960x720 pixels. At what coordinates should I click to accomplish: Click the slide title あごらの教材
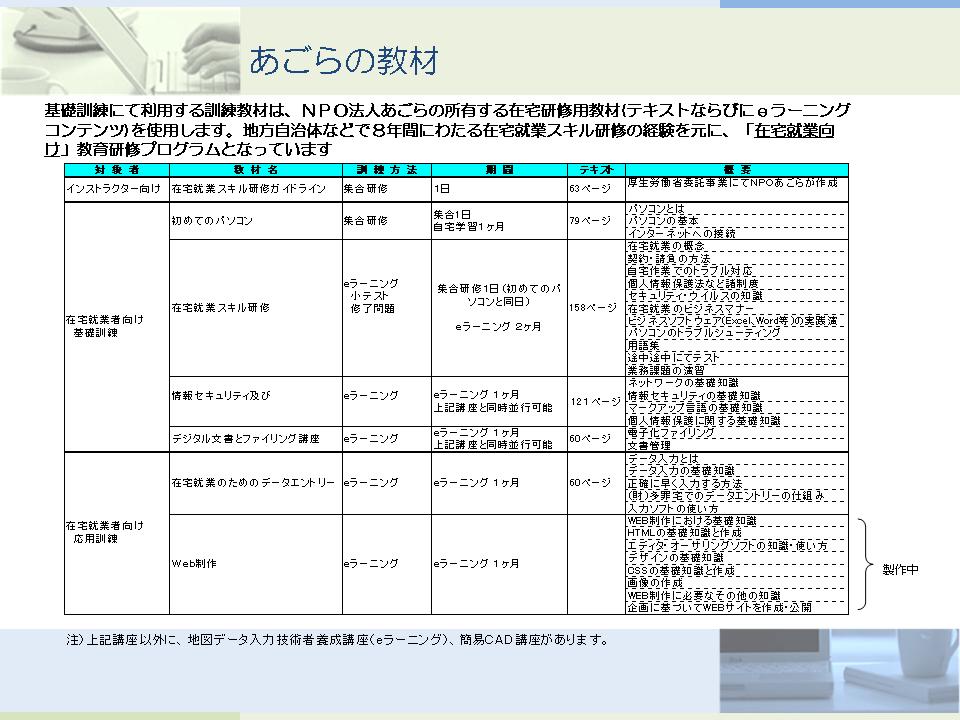click(x=344, y=61)
